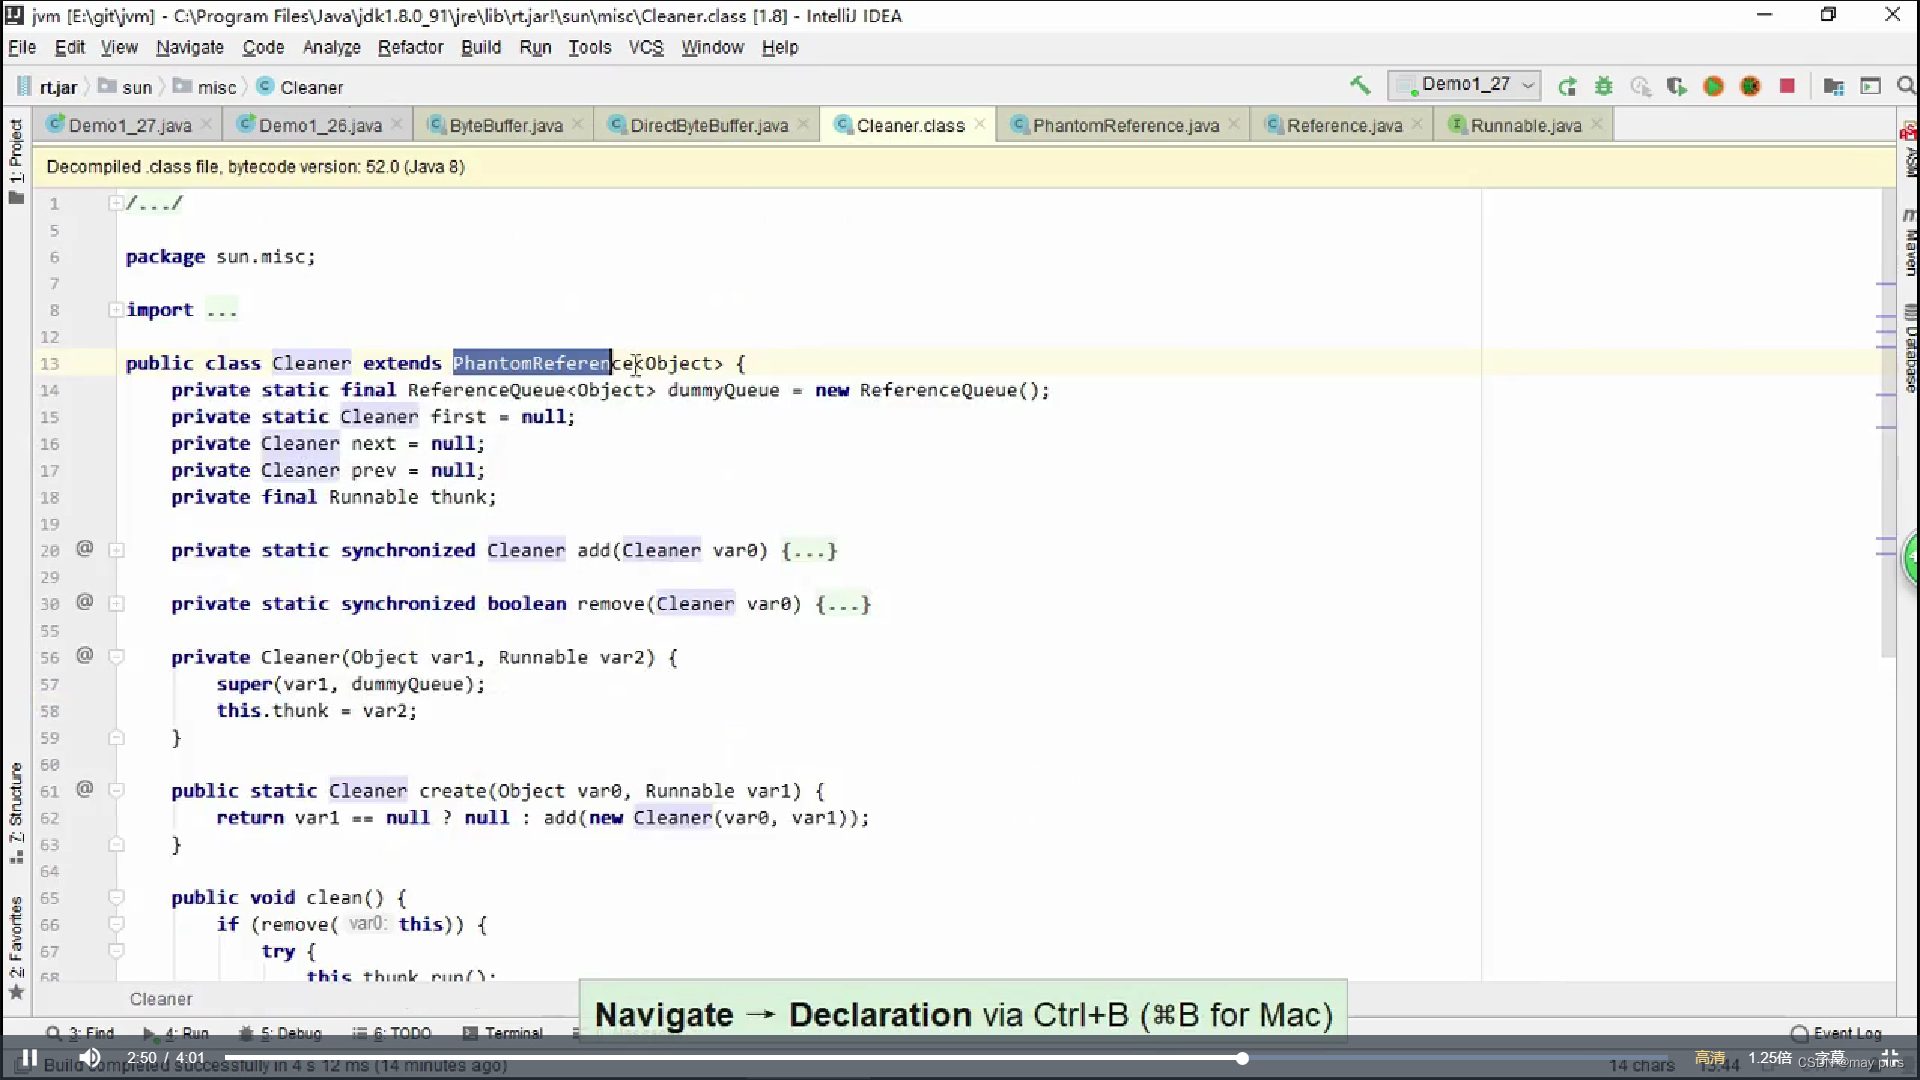This screenshot has height=1080, width=1920.
Task: Expand the folded remove method on line 30
Action: (x=116, y=604)
